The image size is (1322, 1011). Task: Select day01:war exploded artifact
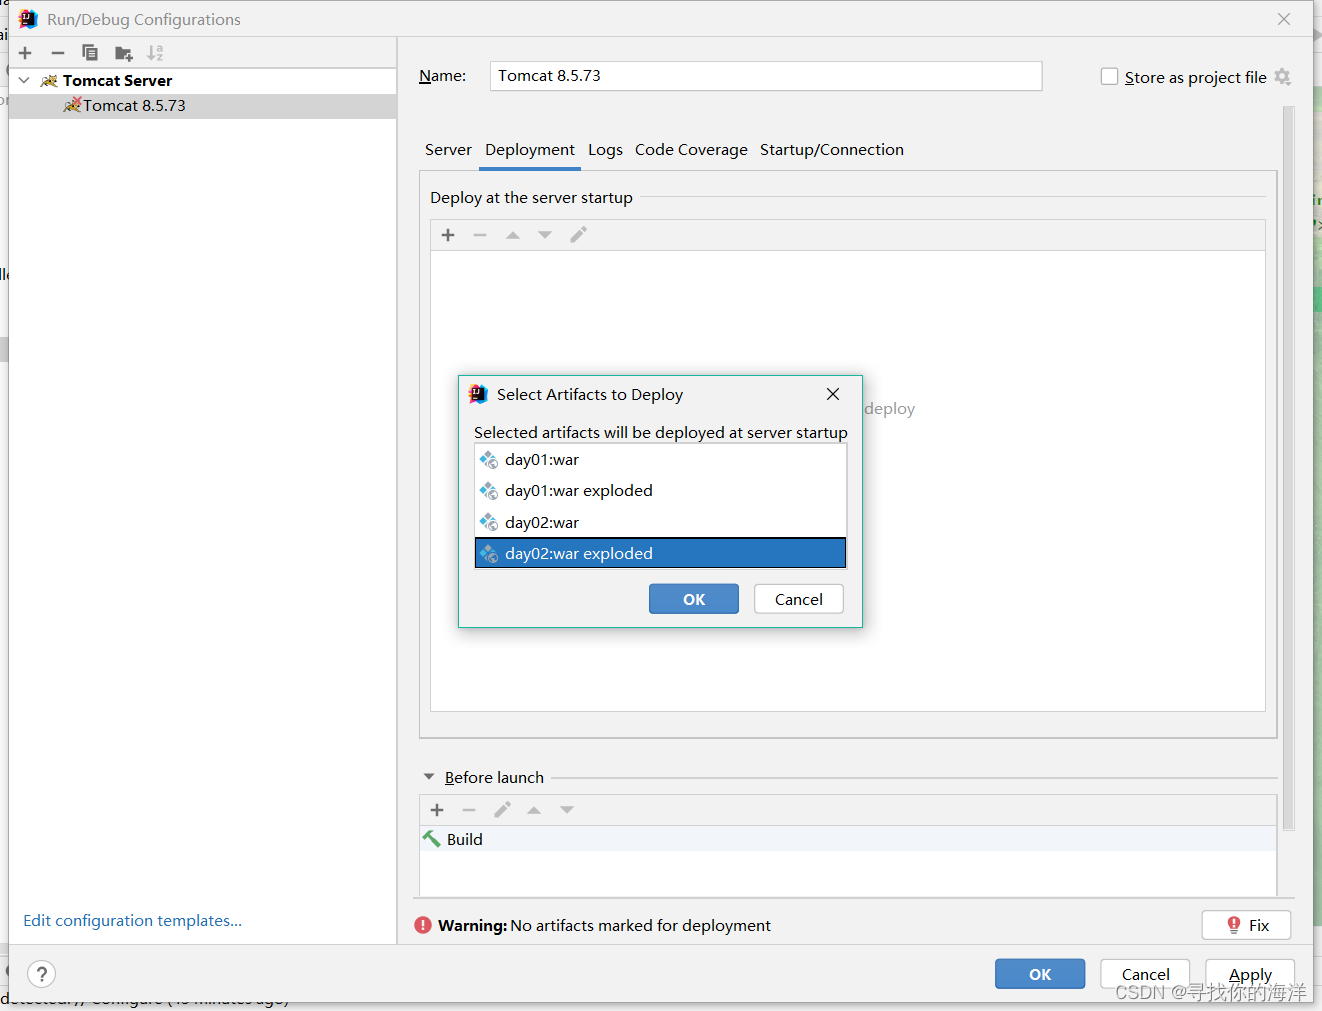coord(660,491)
